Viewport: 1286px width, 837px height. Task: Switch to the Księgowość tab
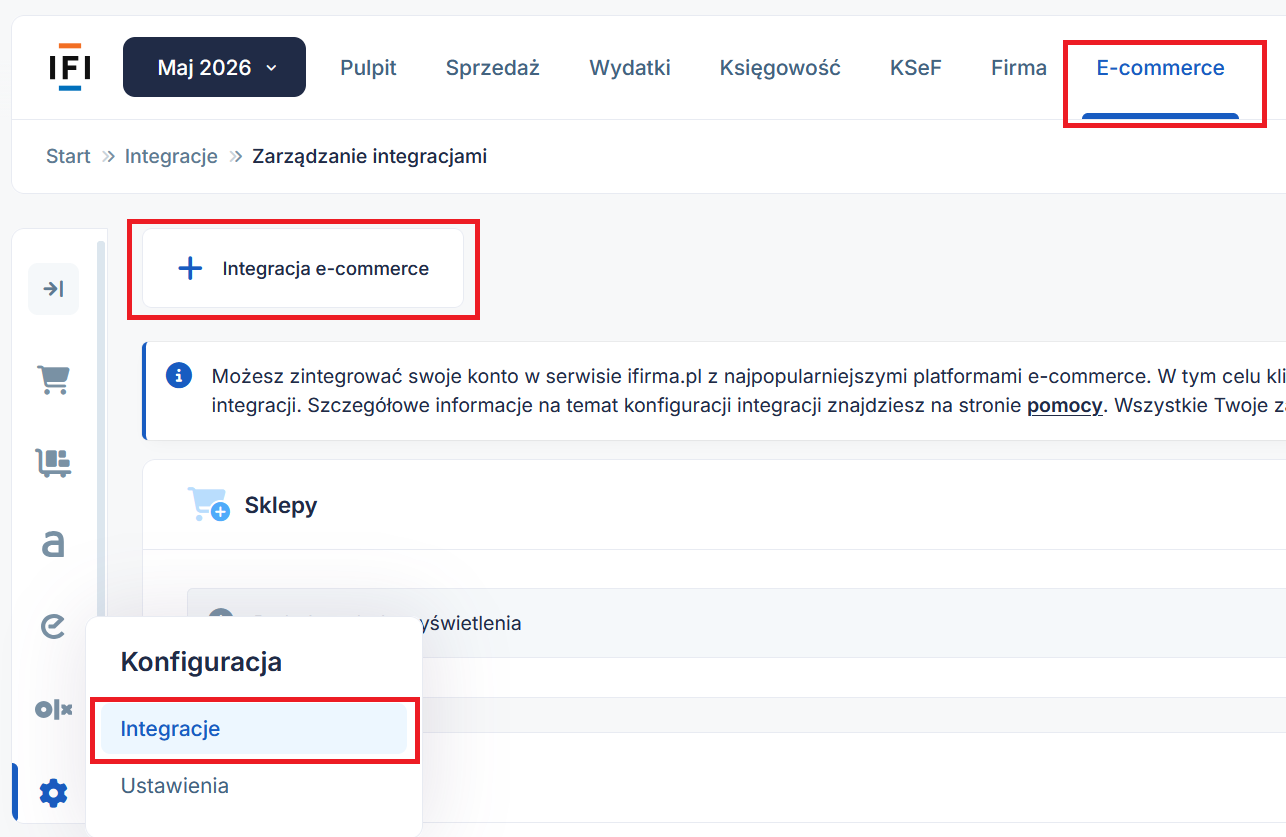tap(780, 68)
